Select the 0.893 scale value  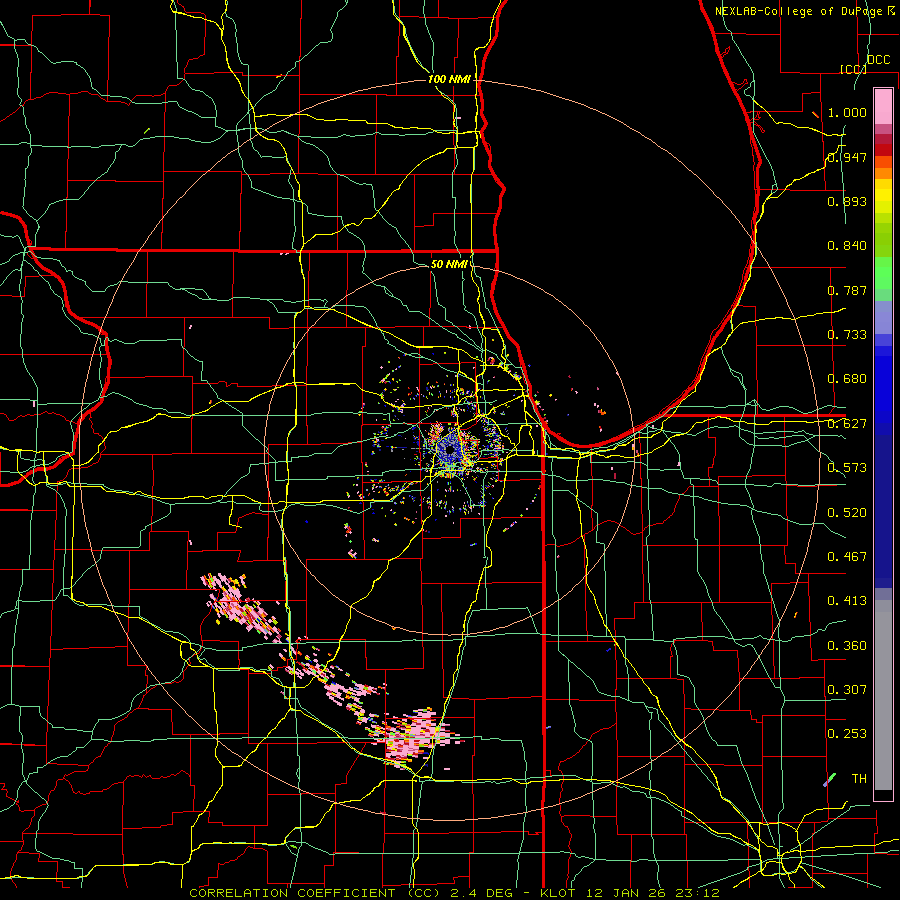[847, 201]
